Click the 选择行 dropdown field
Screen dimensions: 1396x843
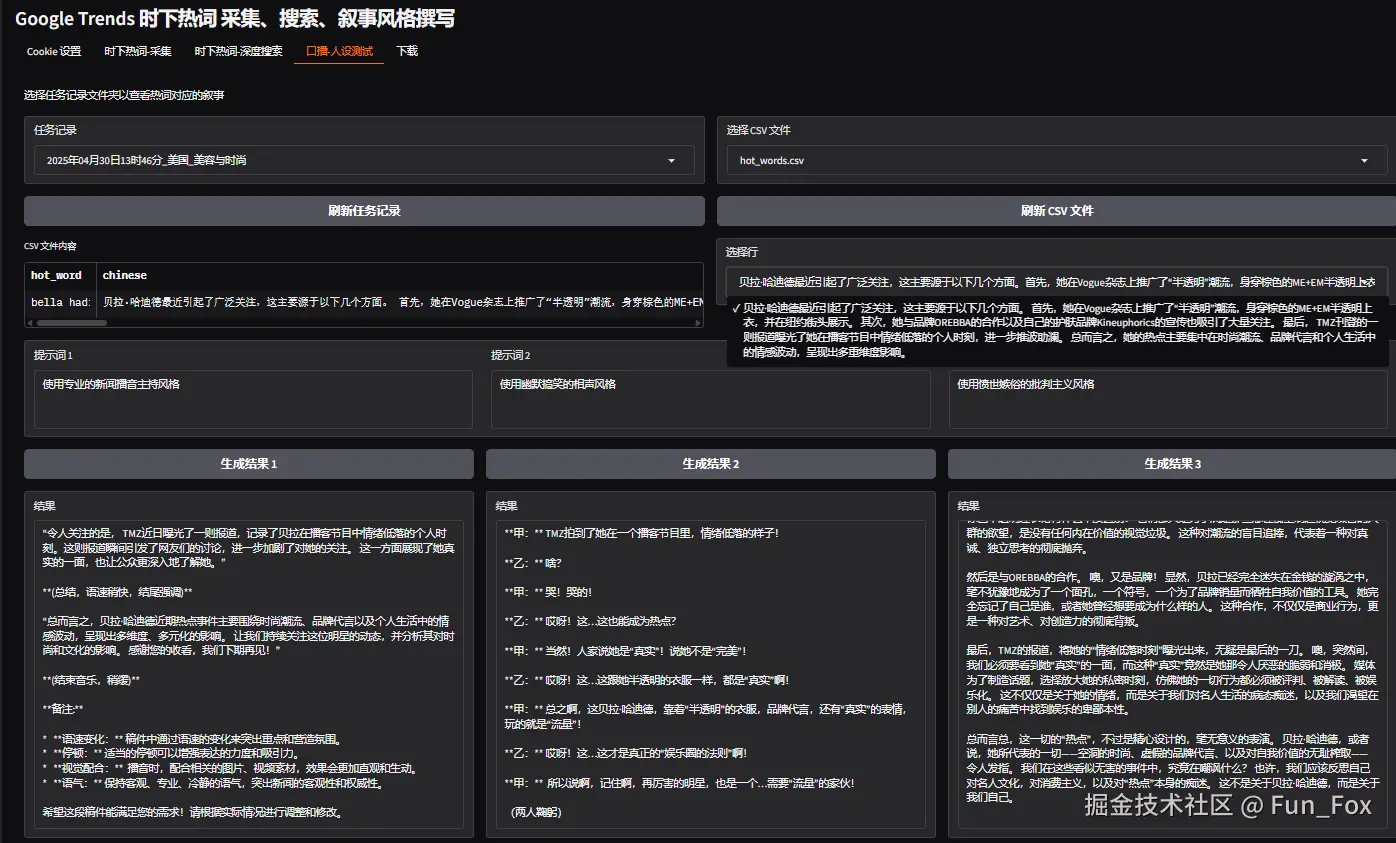point(1057,282)
